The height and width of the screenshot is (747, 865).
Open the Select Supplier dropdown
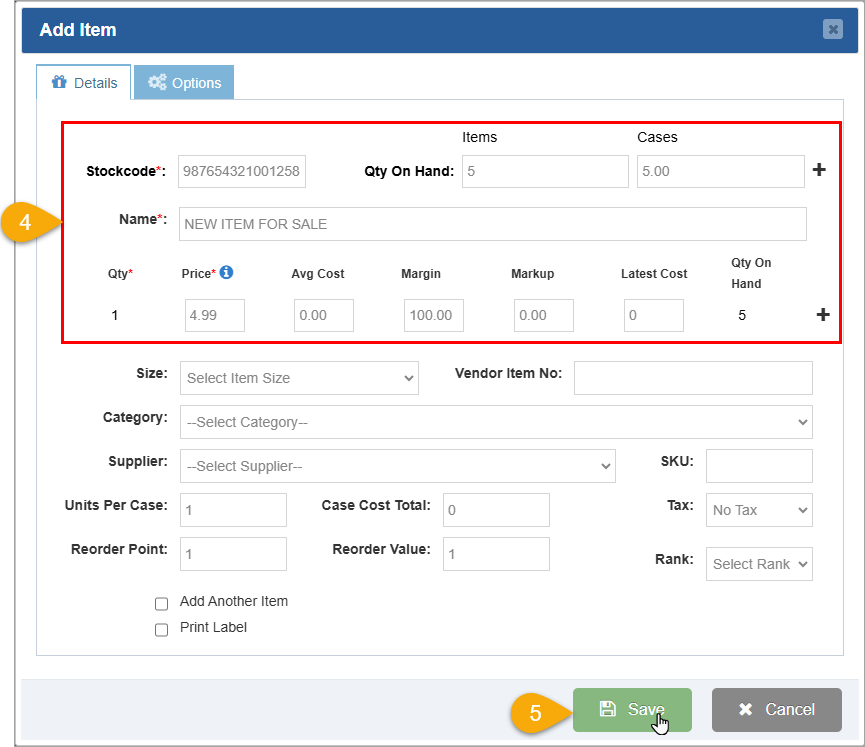click(x=397, y=466)
